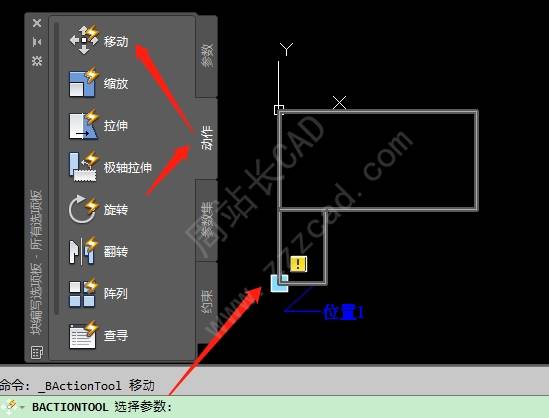Select the 移动 (Move) action tool
This screenshot has width=549, height=418.
point(99,40)
